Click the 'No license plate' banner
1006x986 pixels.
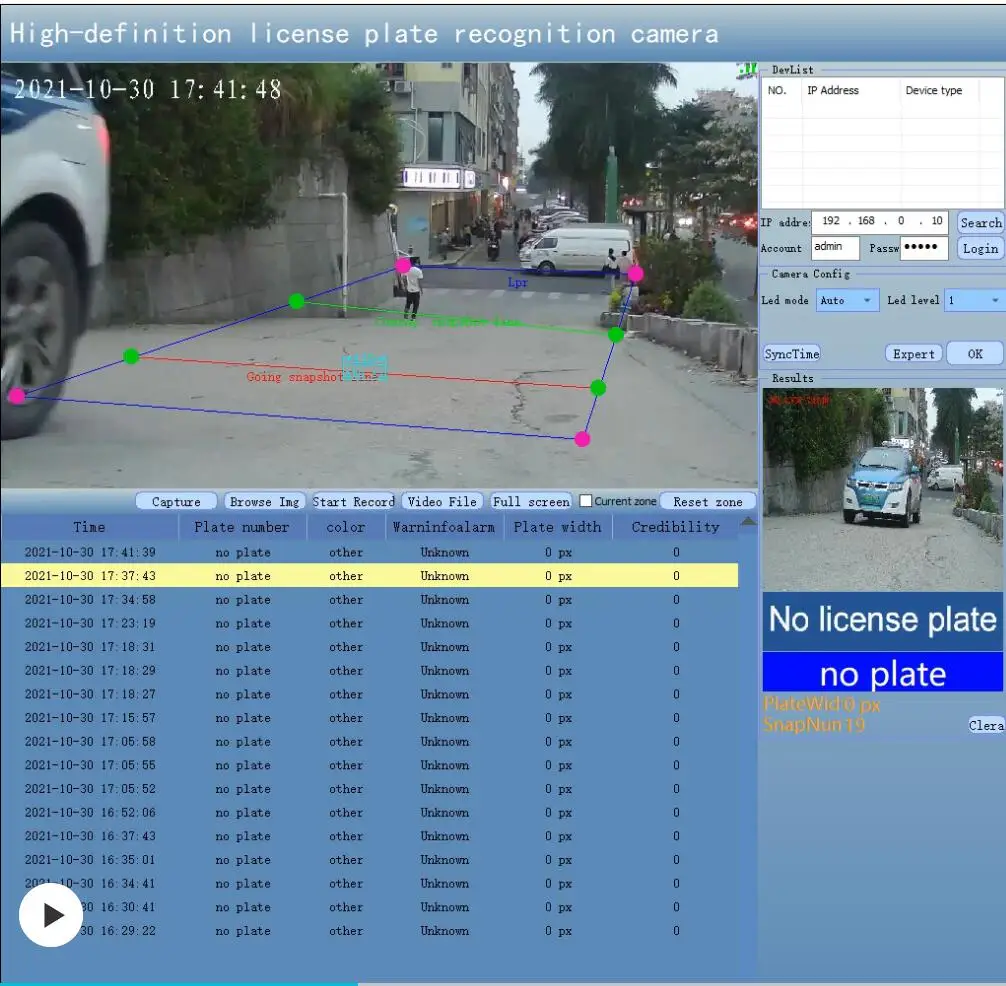tap(882, 620)
